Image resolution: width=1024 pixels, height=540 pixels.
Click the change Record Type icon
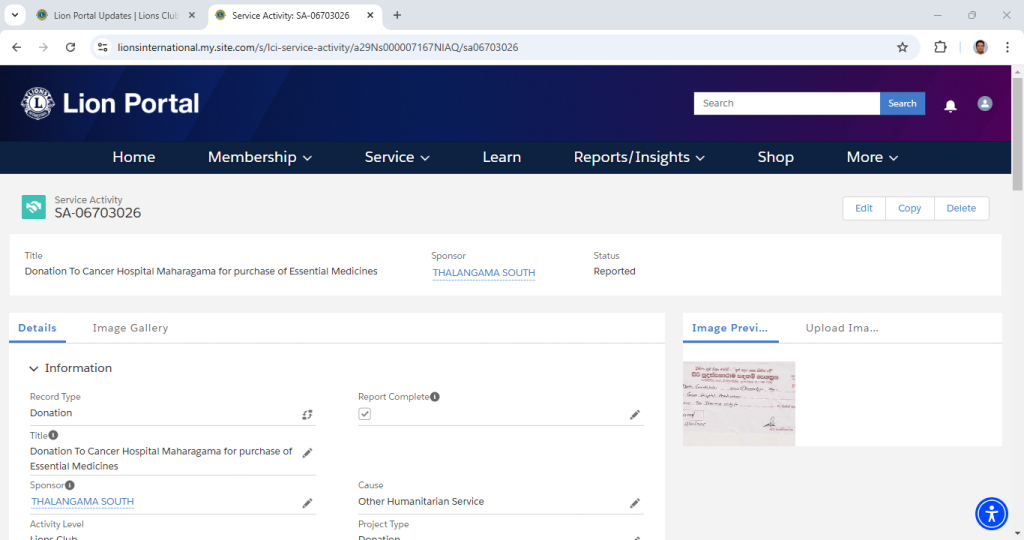(x=307, y=415)
